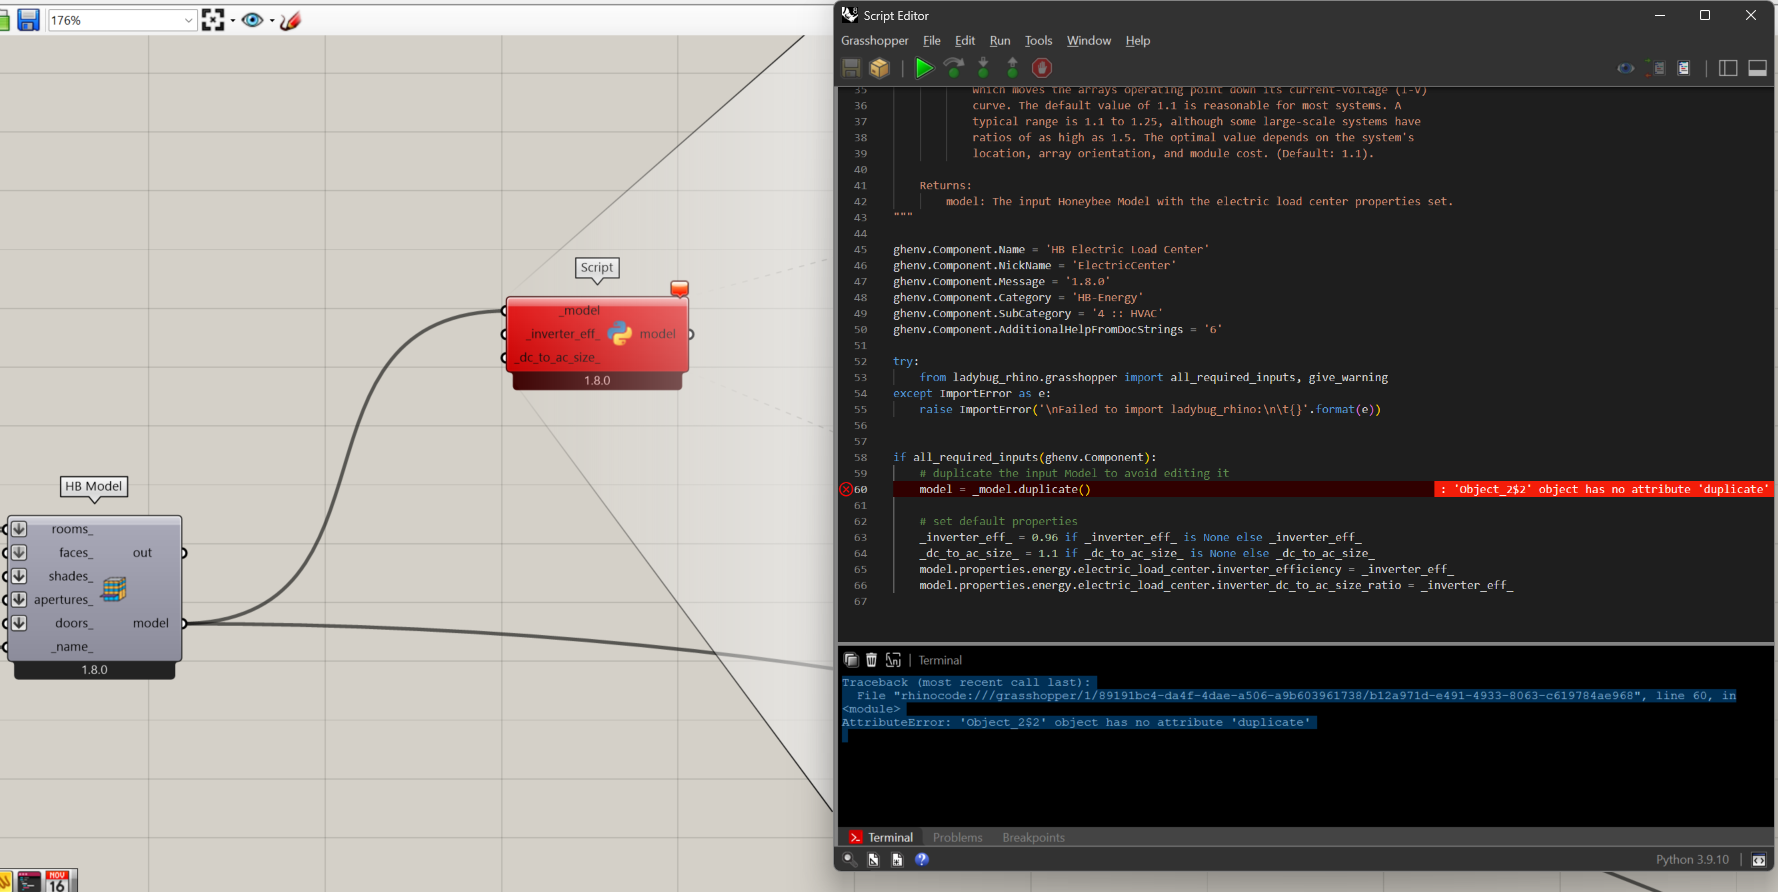Click the arrow on apertures_ input of HB Model
This screenshot has height=892, width=1778.
tap(19, 599)
